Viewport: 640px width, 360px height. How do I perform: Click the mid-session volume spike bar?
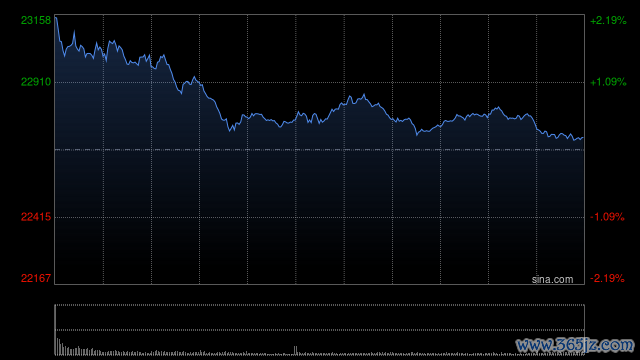point(296,351)
